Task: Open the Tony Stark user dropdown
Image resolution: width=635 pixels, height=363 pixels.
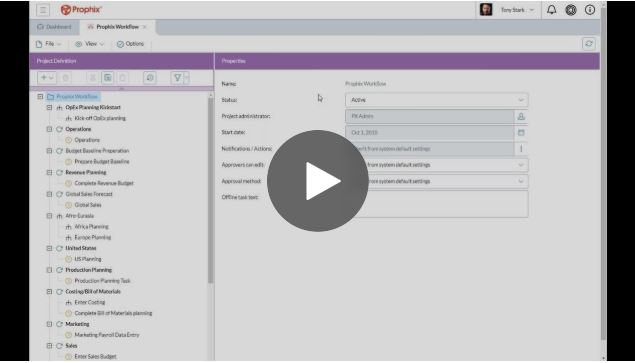Action: [x=517, y=10]
